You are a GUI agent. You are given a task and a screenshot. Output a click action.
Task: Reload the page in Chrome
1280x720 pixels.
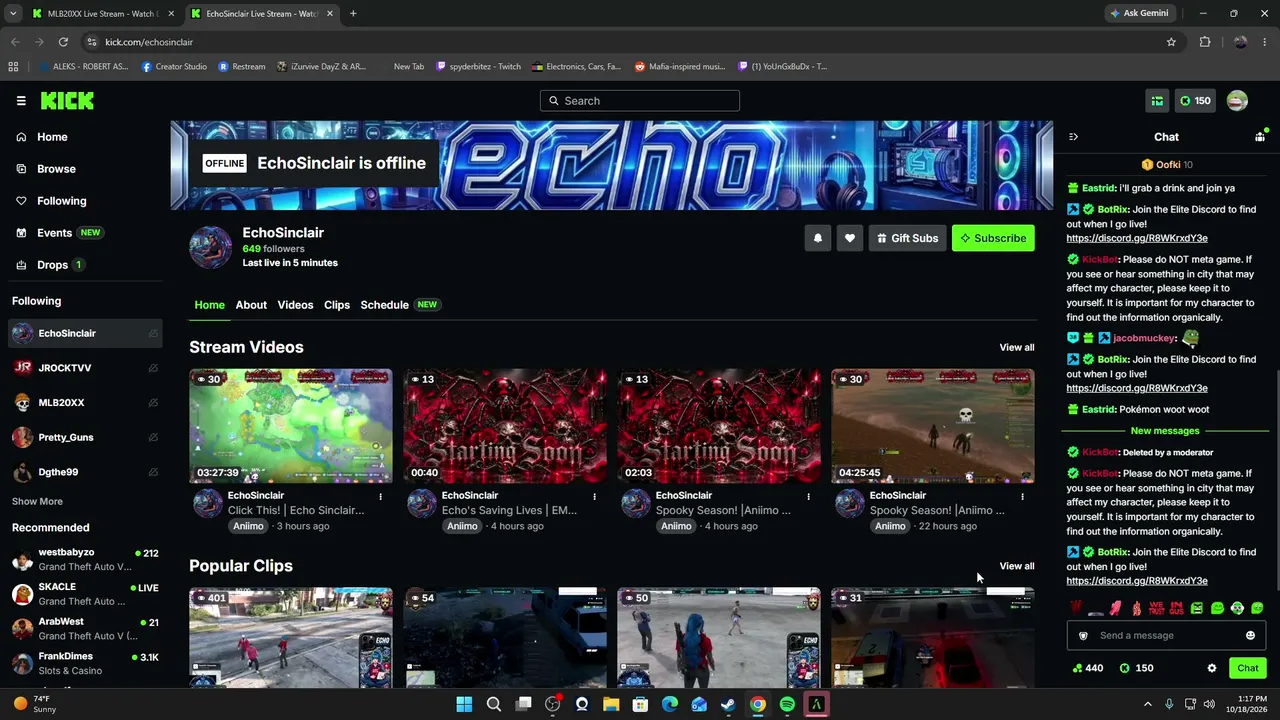tap(63, 42)
